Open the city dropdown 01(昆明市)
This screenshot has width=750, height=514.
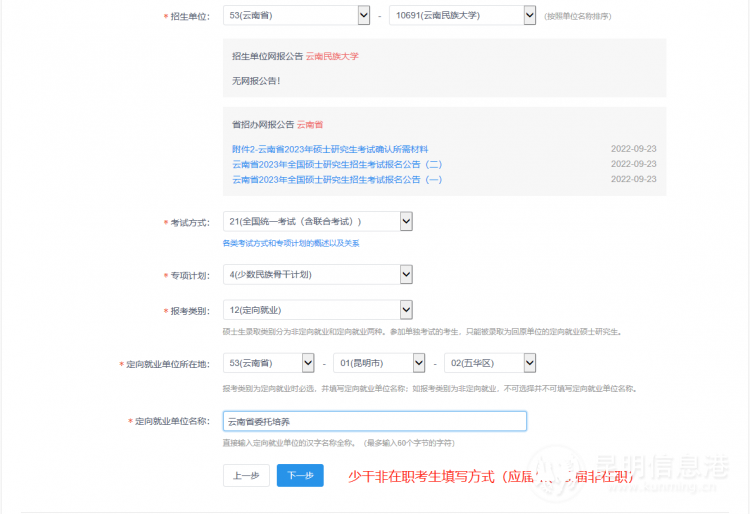coord(378,363)
